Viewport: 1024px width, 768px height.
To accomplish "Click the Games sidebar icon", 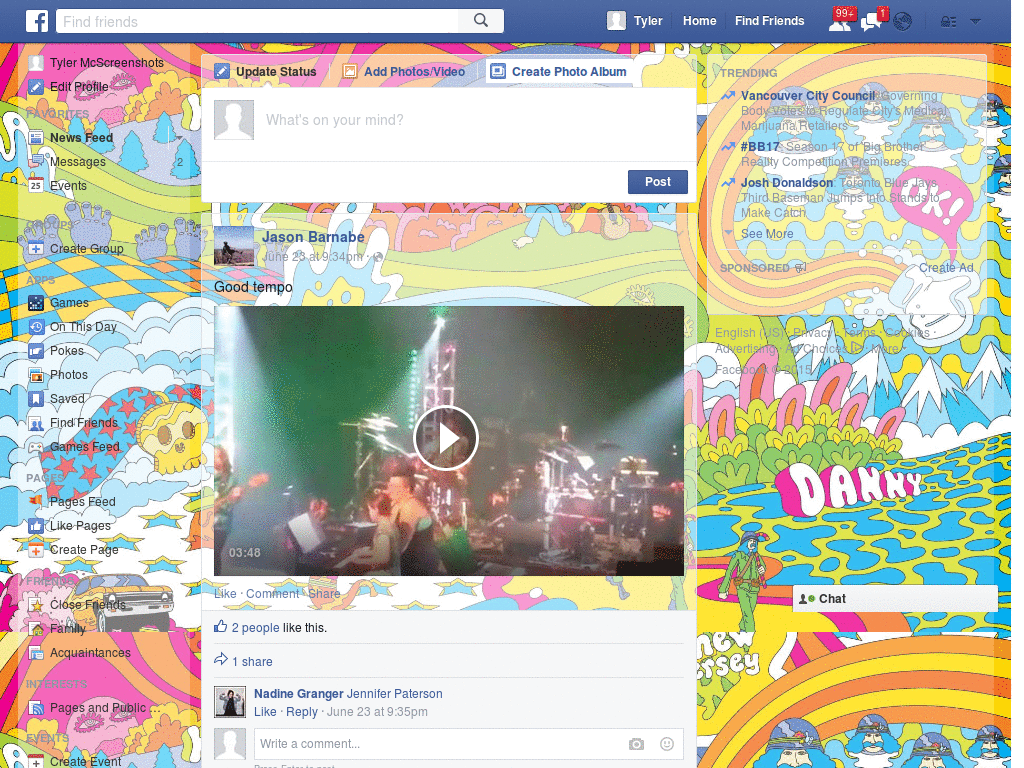I will tap(36, 302).
